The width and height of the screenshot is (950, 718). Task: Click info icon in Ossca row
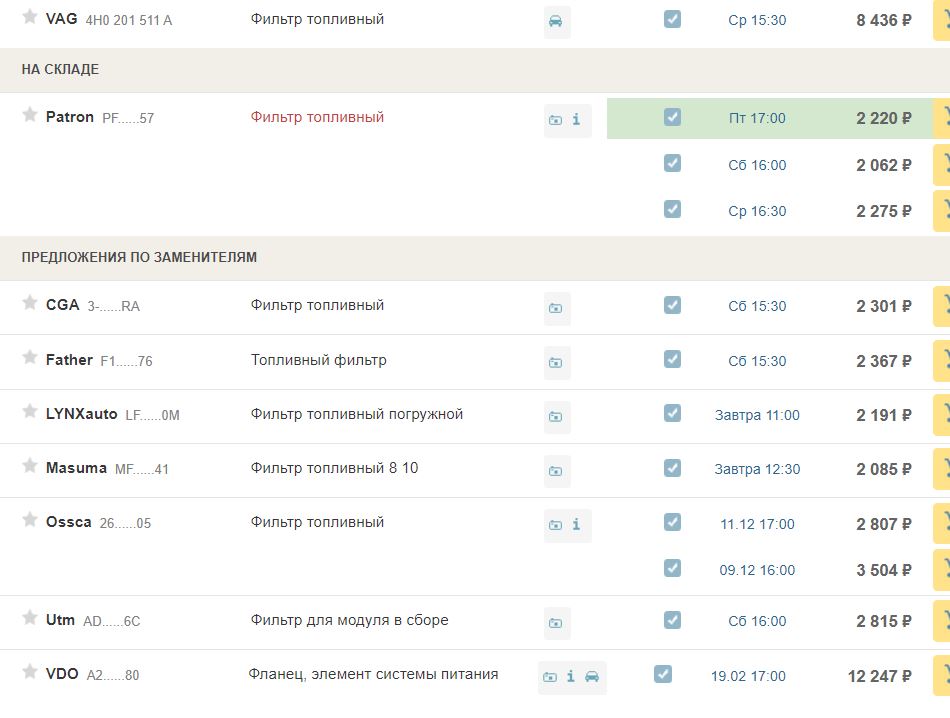[576, 524]
